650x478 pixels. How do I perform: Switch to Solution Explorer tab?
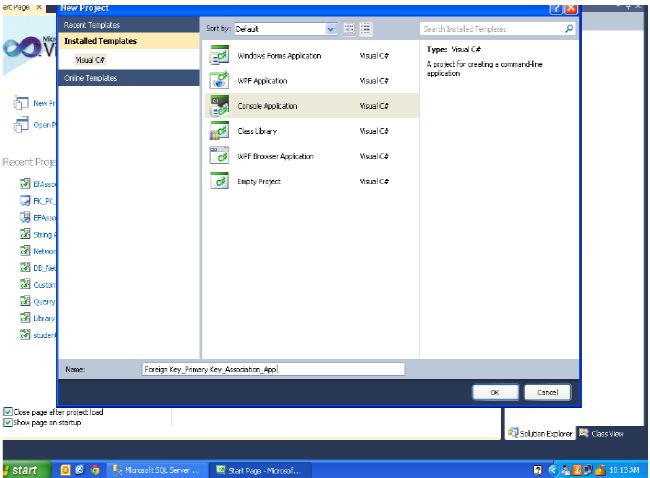pyautogui.click(x=540, y=433)
